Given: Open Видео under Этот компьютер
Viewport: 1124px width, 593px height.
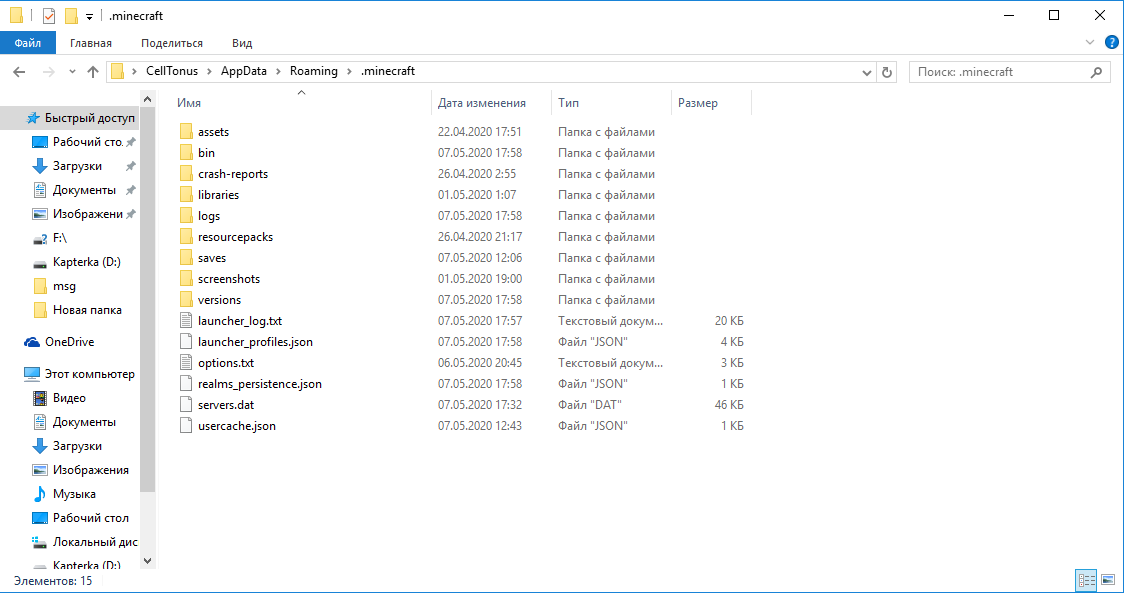Looking at the screenshot, I should (x=59, y=398).
